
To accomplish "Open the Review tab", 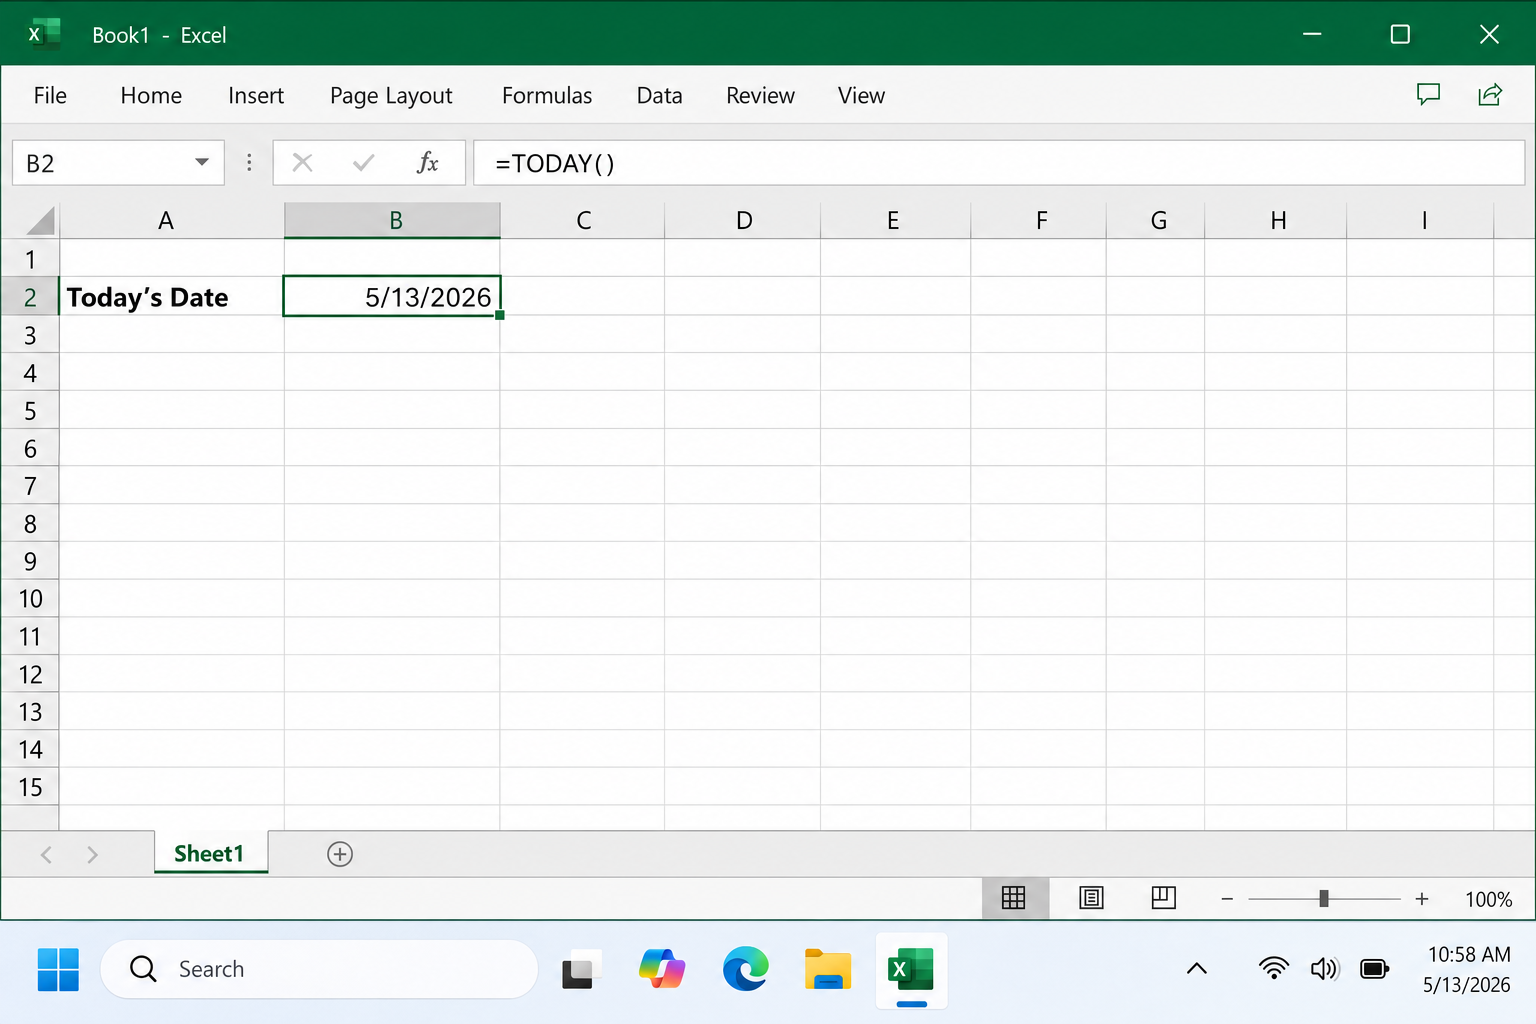I will 760,95.
